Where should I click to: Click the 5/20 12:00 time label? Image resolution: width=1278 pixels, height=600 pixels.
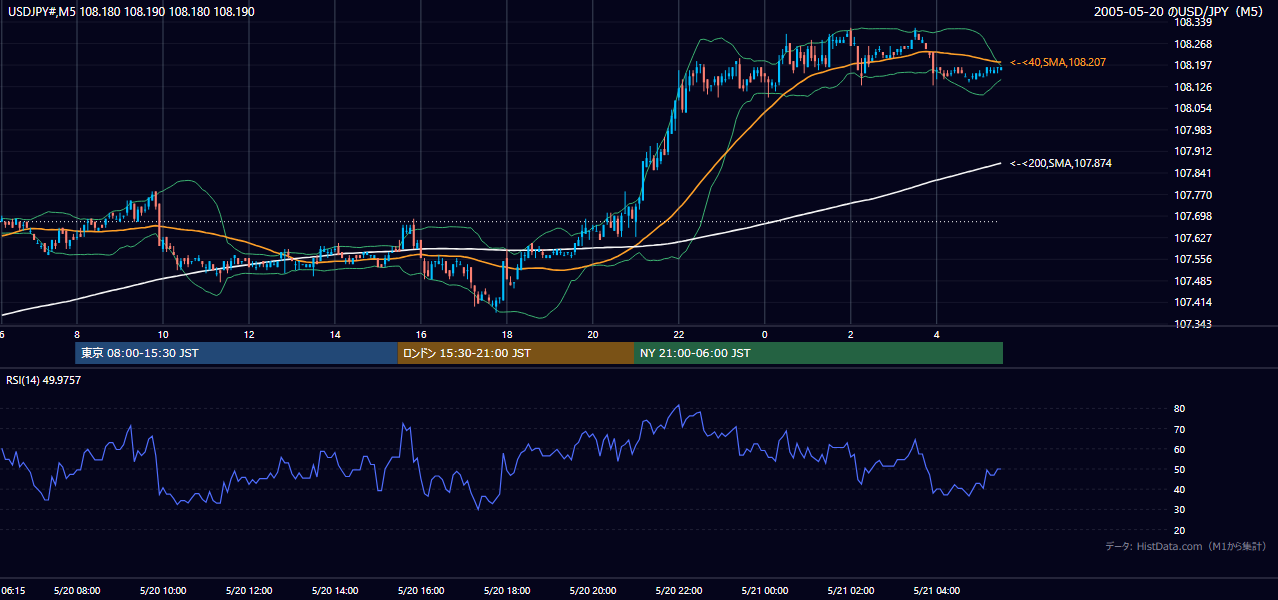click(x=249, y=590)
